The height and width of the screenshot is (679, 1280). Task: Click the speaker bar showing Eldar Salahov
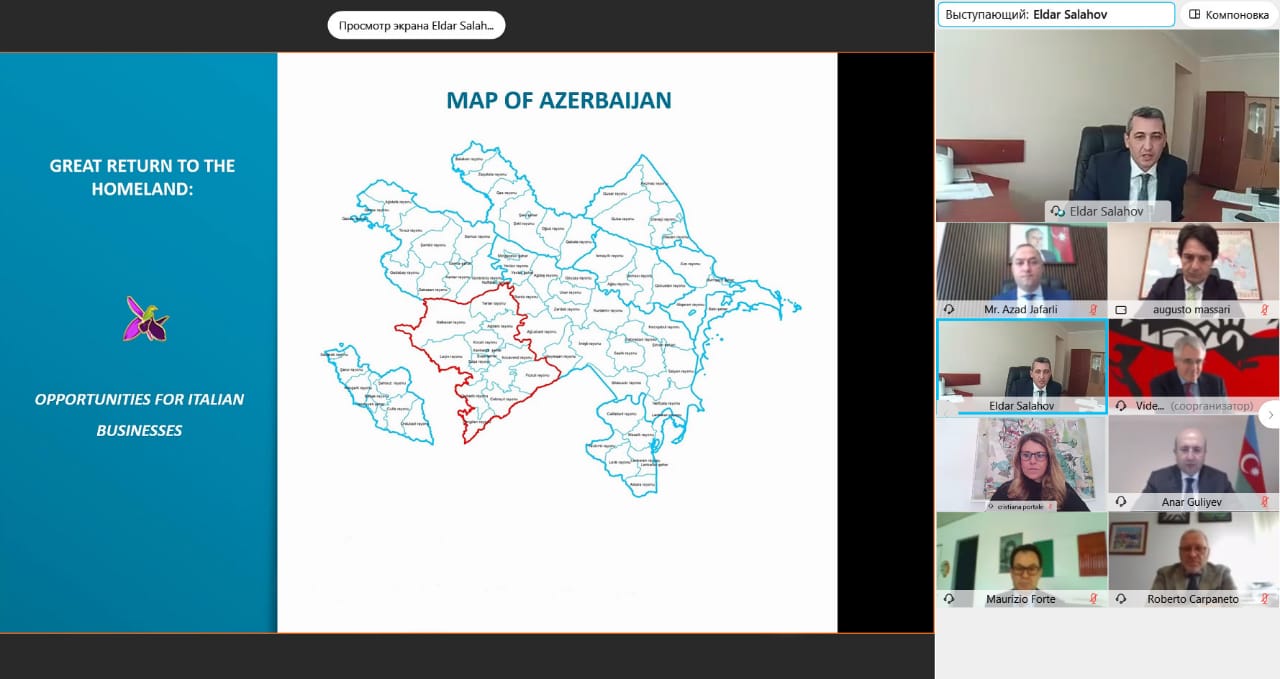coord(1055,15)
